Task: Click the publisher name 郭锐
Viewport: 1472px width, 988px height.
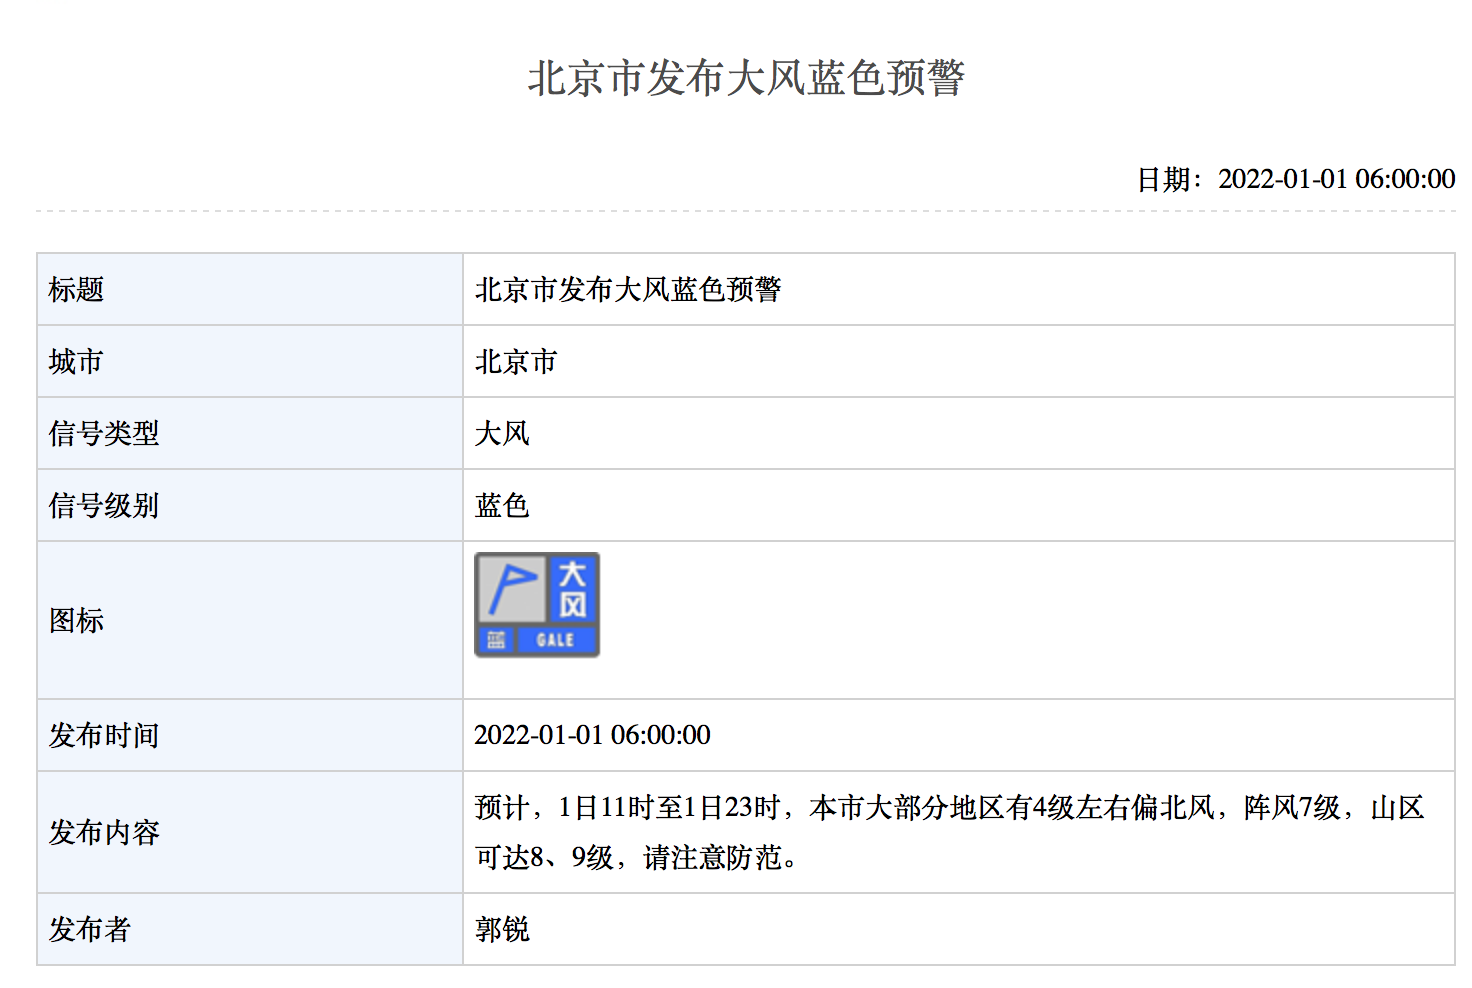Action: click(x=502, y=930)
